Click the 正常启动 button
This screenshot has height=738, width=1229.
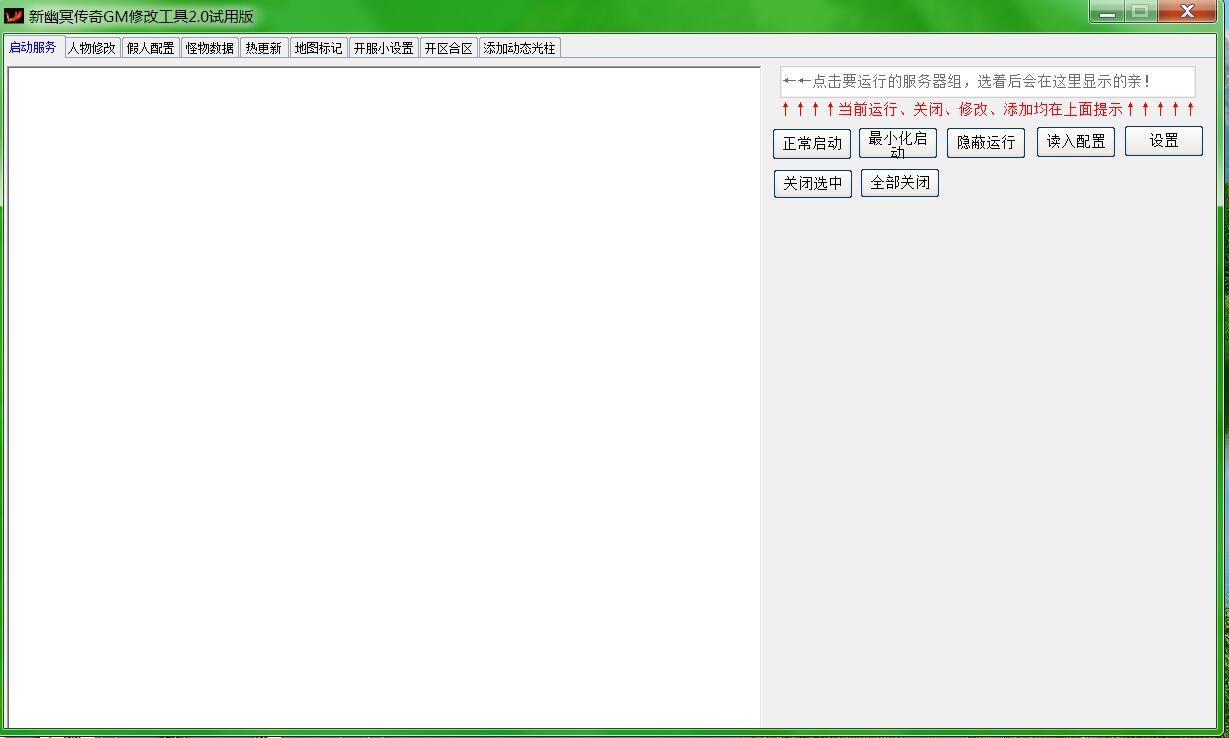[812, 144]
